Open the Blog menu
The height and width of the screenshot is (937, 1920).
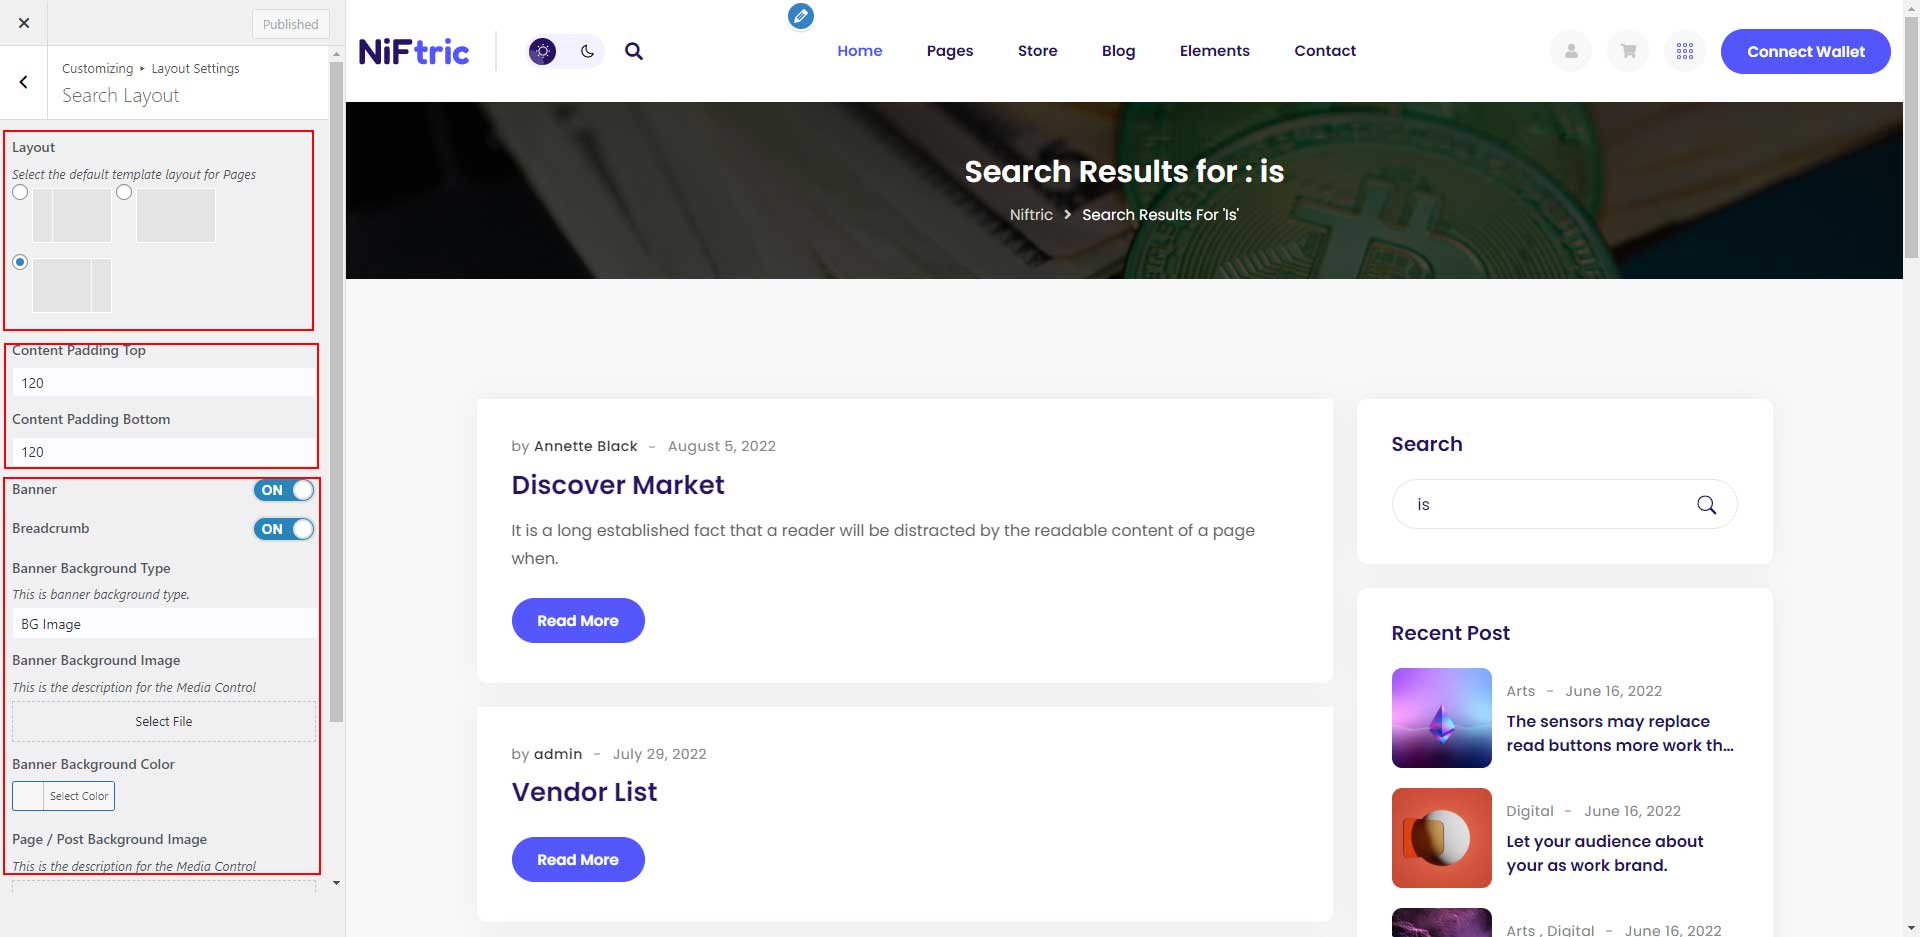tap(1118, 51)
